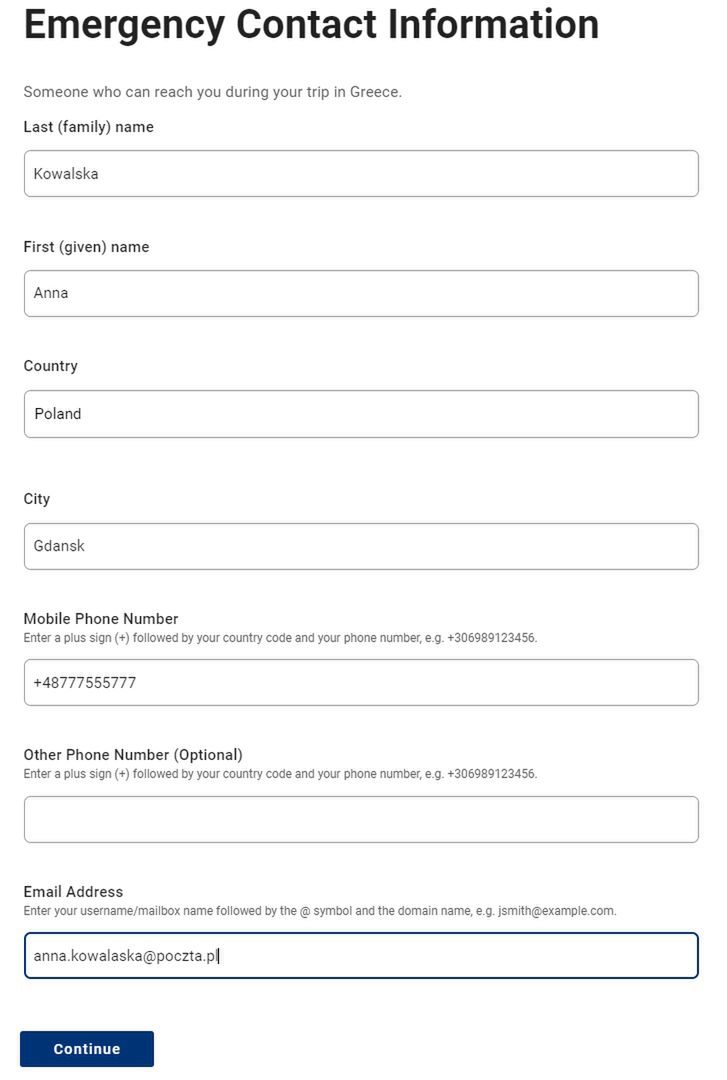Click the Last (family) name field containing Kowalska
The image size is (727, 1080).
click(x=360, y=174)
